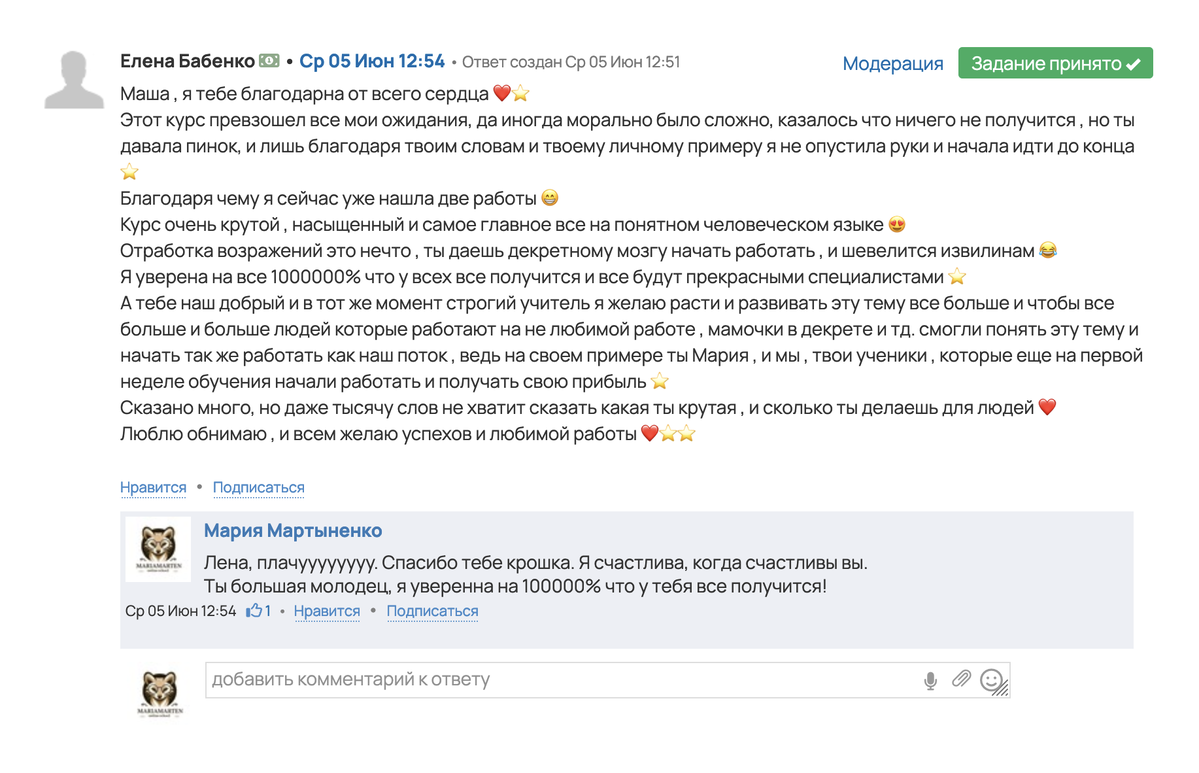Click the microphone icon in comment field
The image size is (1199, 773).
(x=930, y=681)
